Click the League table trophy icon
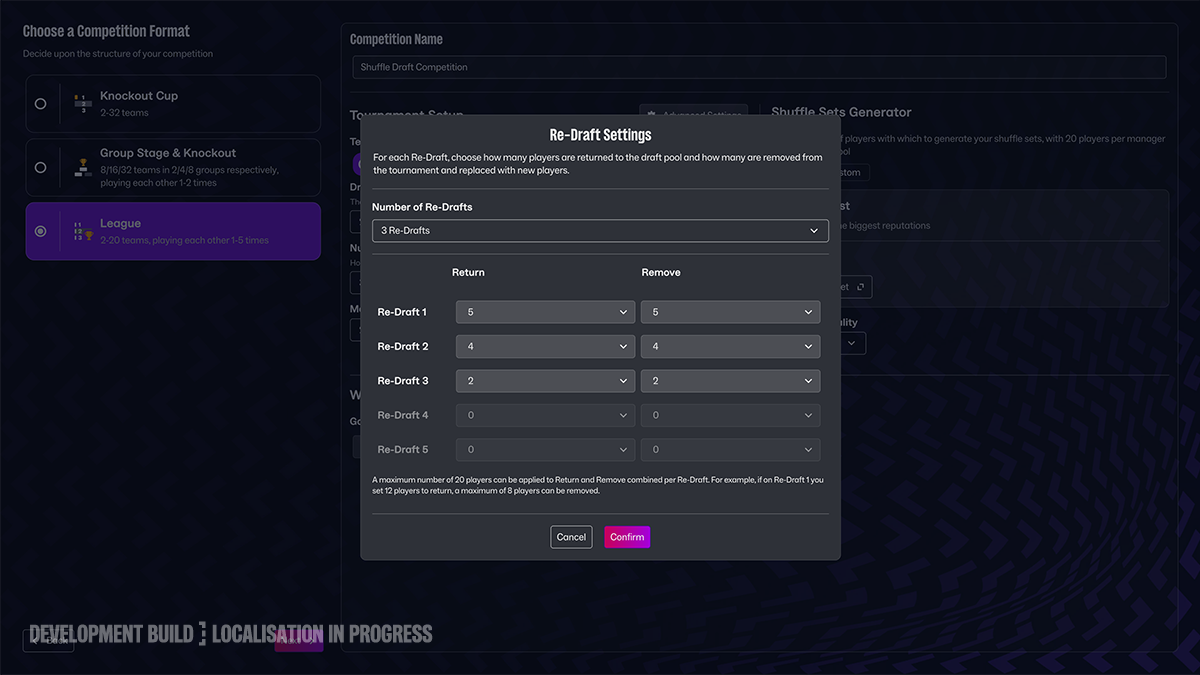The image size is (1200, 675). tap(83, 231)
